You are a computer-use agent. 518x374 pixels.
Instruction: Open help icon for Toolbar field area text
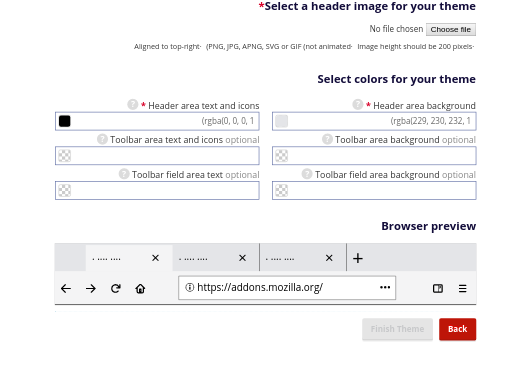124,174
